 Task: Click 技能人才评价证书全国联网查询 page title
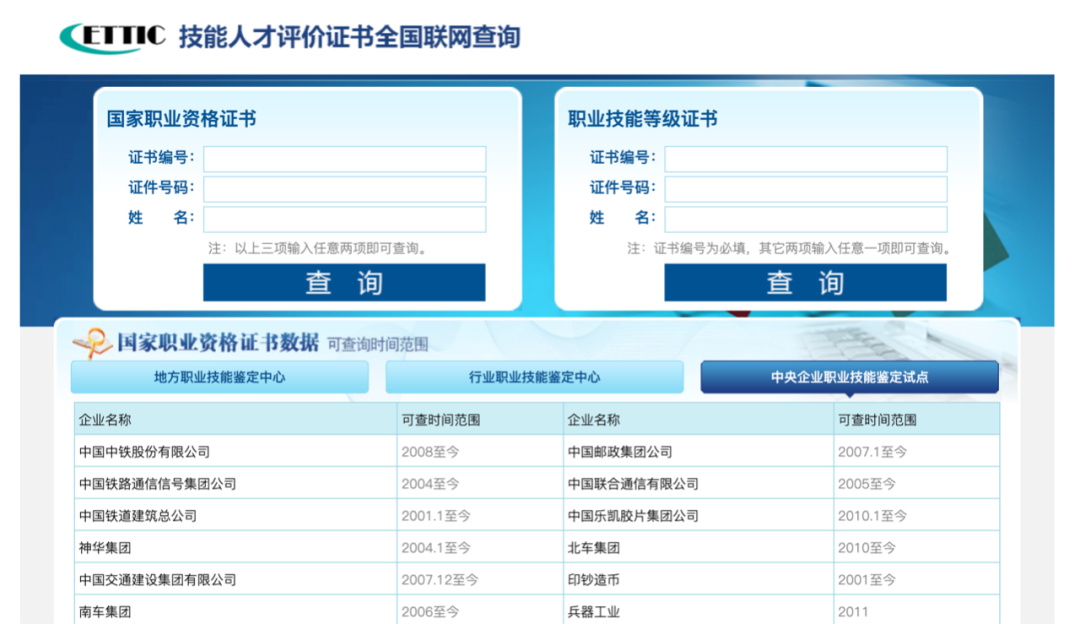(x=350, y=37)
